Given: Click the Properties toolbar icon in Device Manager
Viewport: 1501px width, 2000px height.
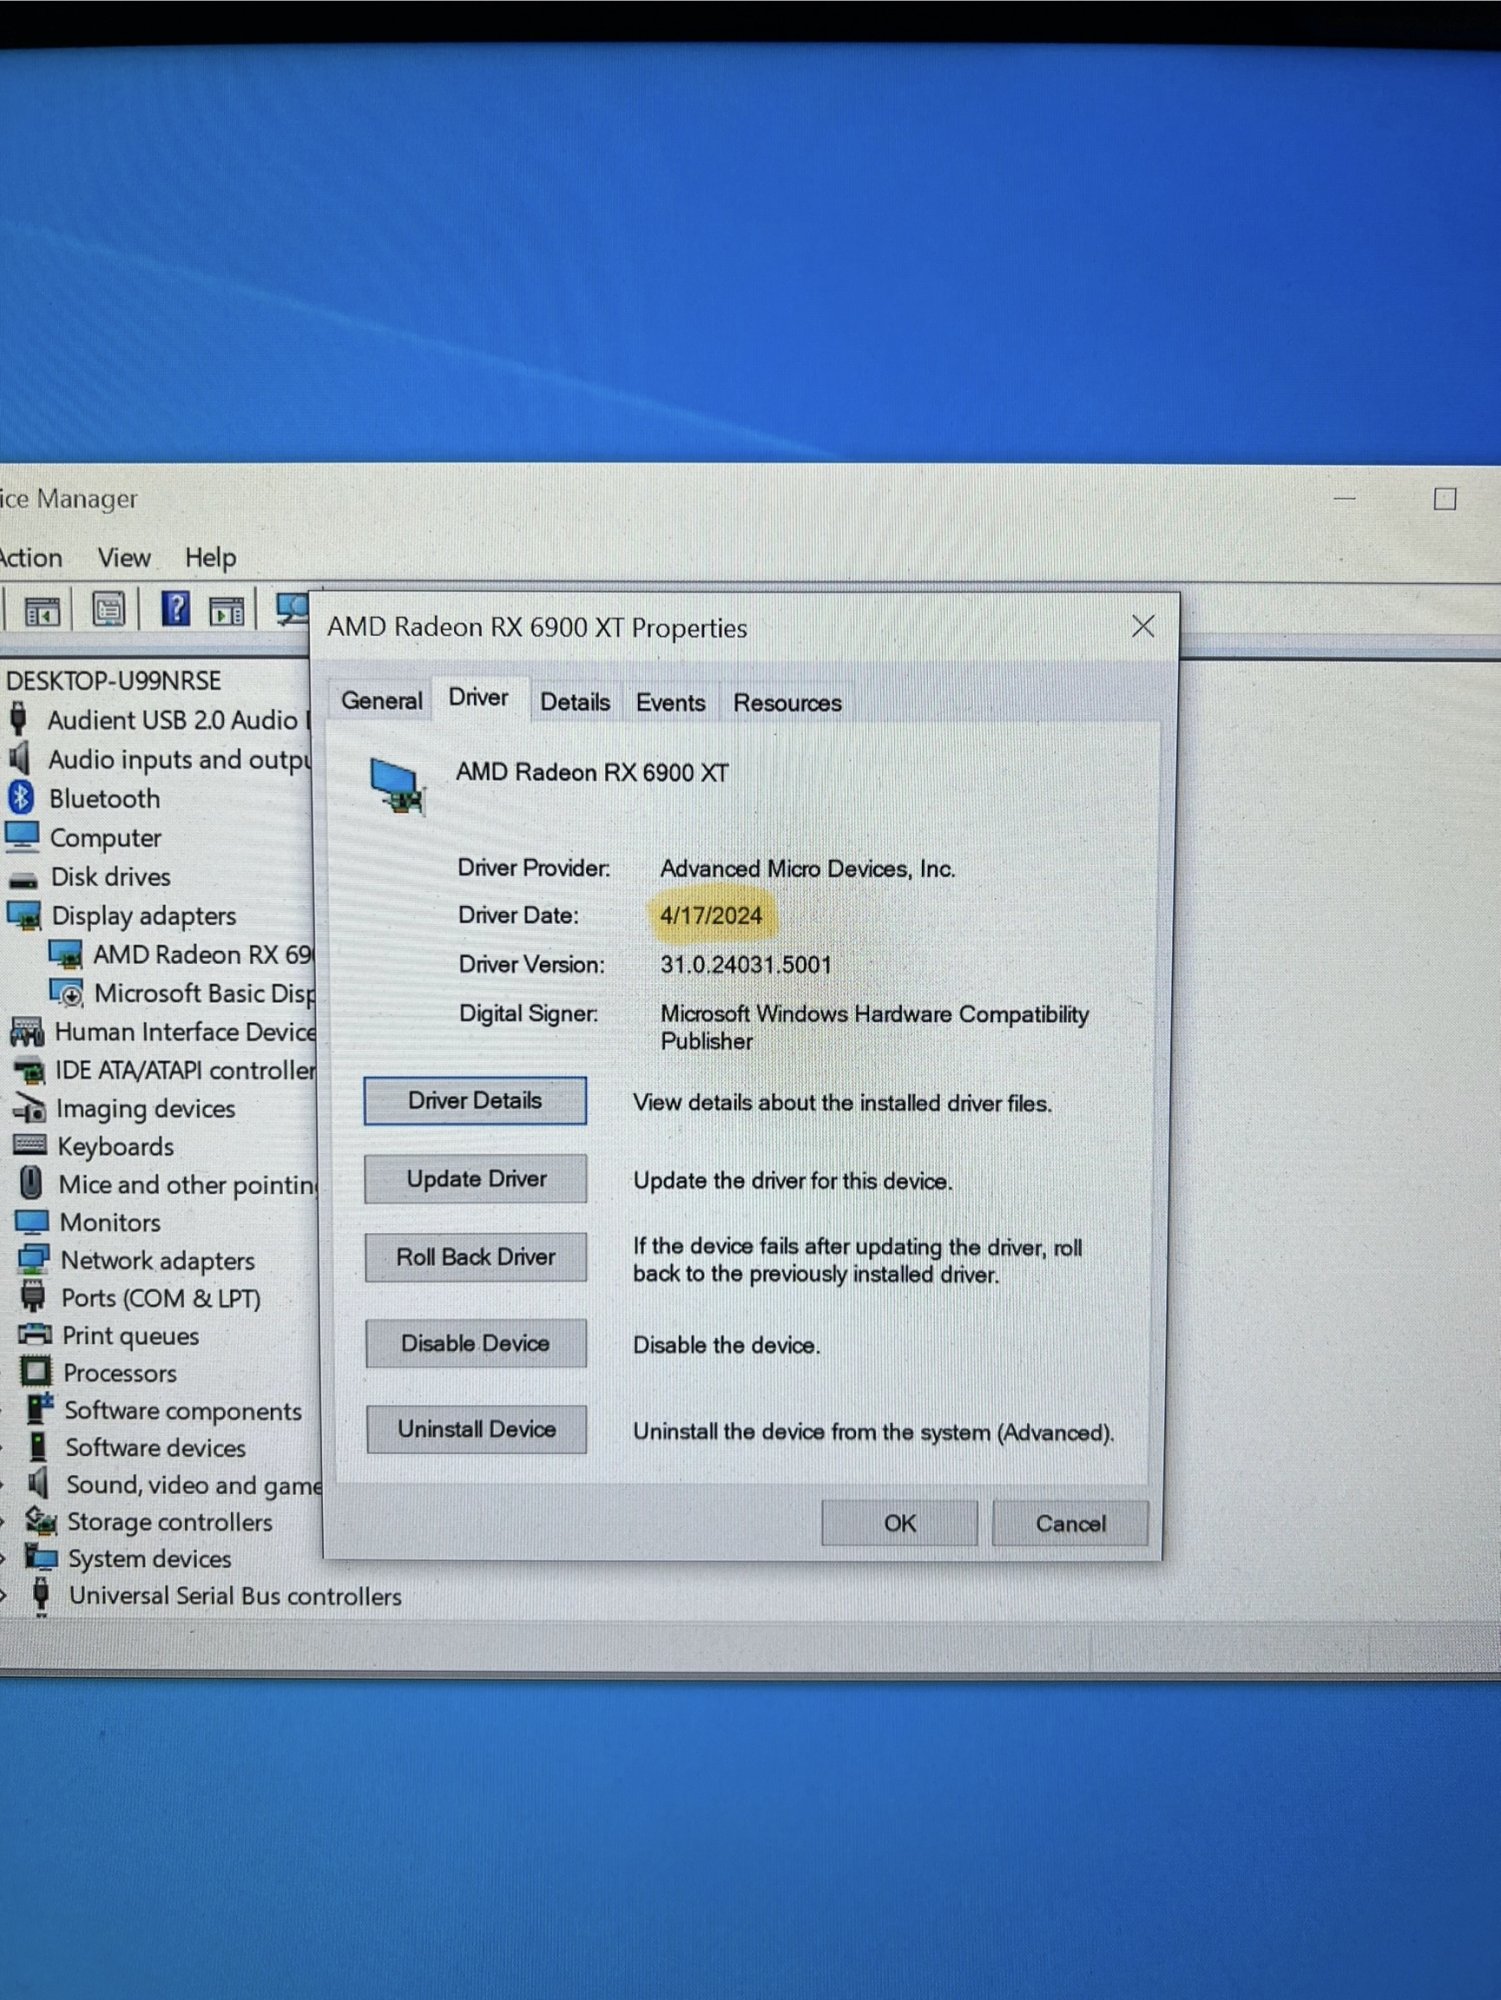Looking at the screenshot, I should point(108,609).
